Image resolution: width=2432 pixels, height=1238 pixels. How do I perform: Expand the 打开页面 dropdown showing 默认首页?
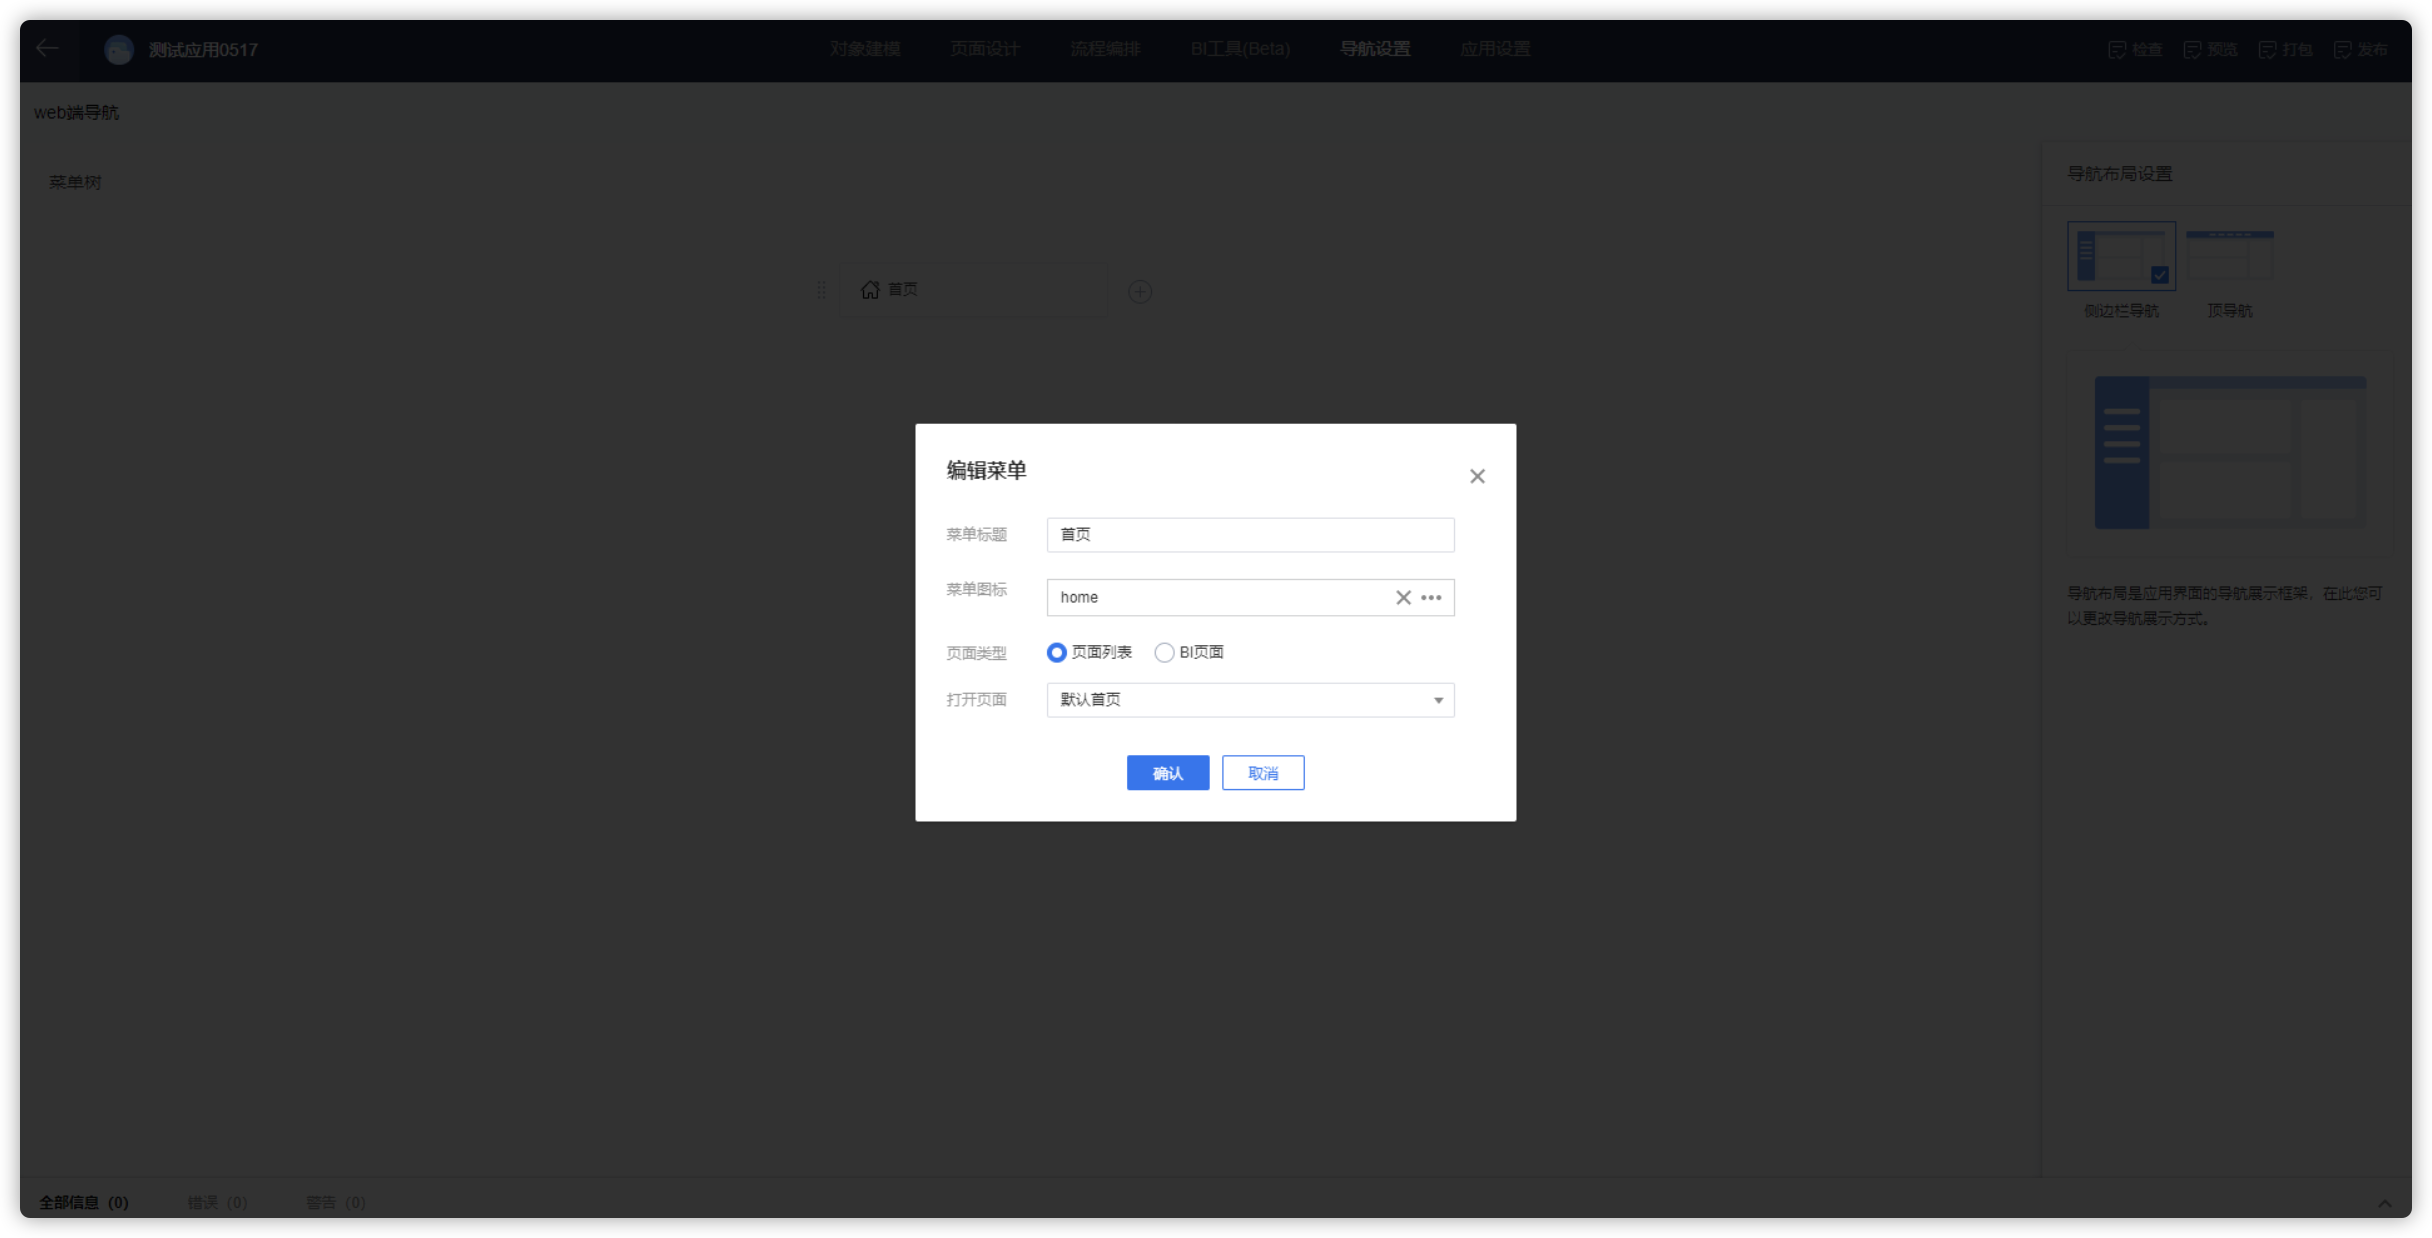tap(1250, 700)
